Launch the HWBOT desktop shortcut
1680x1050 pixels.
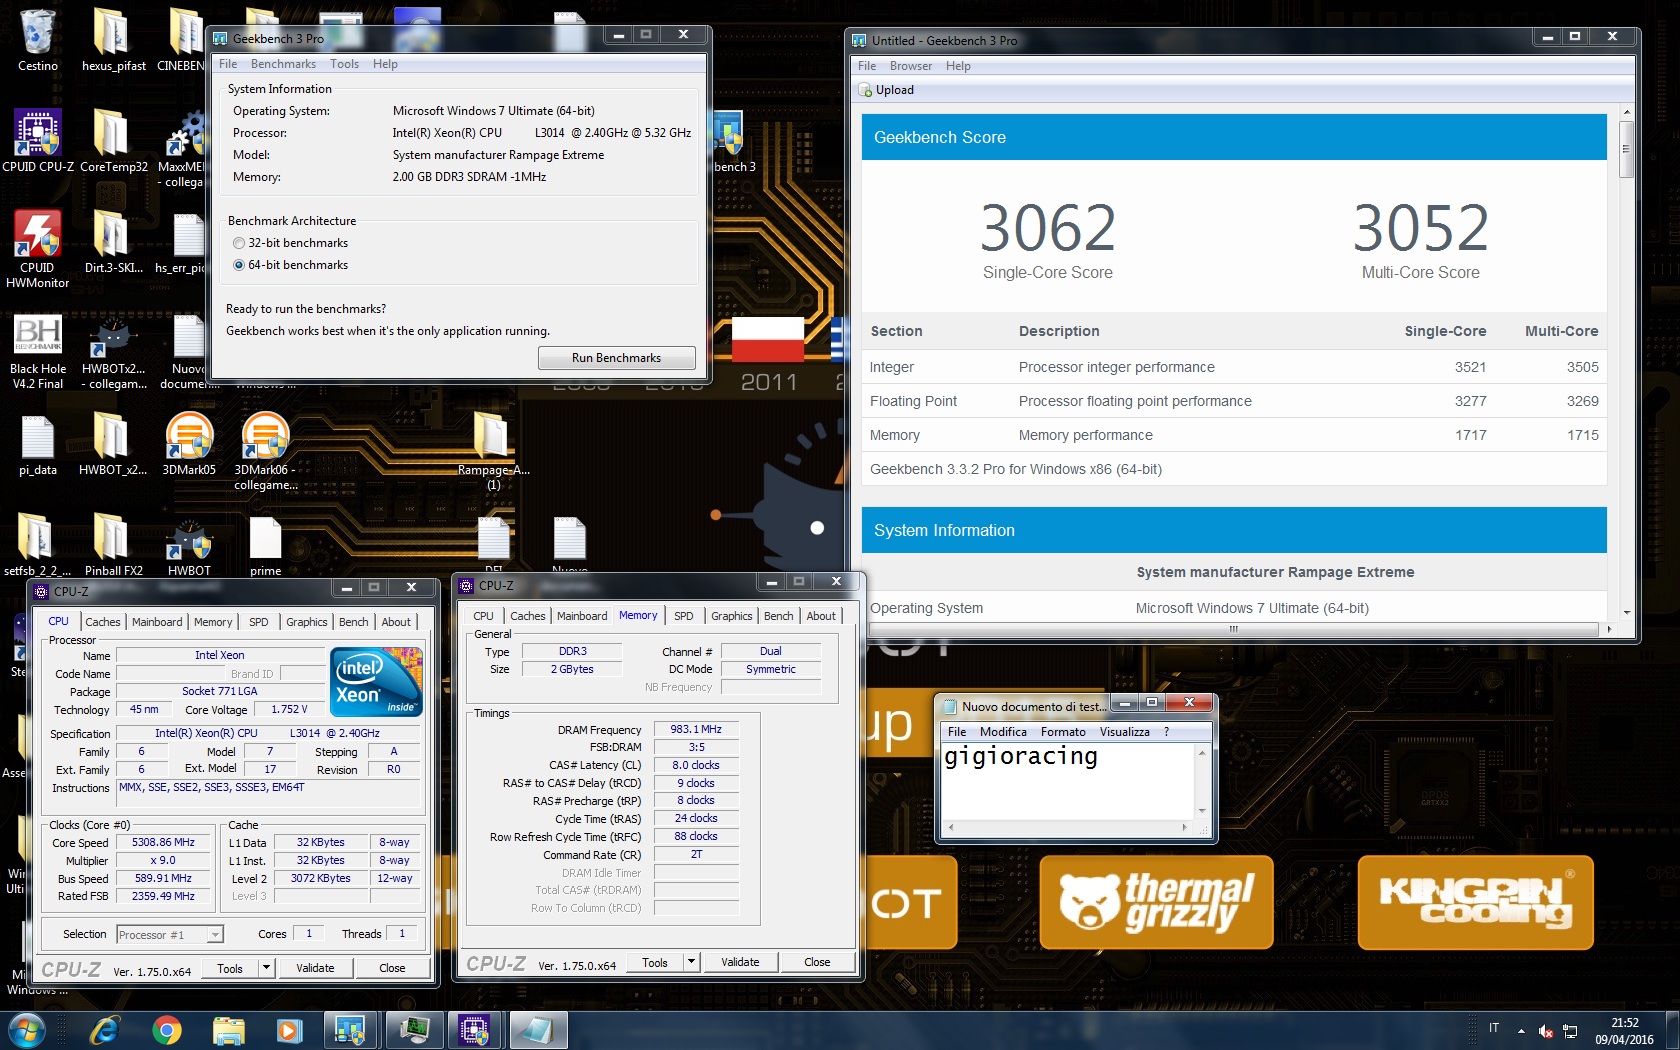coord(189,545)
